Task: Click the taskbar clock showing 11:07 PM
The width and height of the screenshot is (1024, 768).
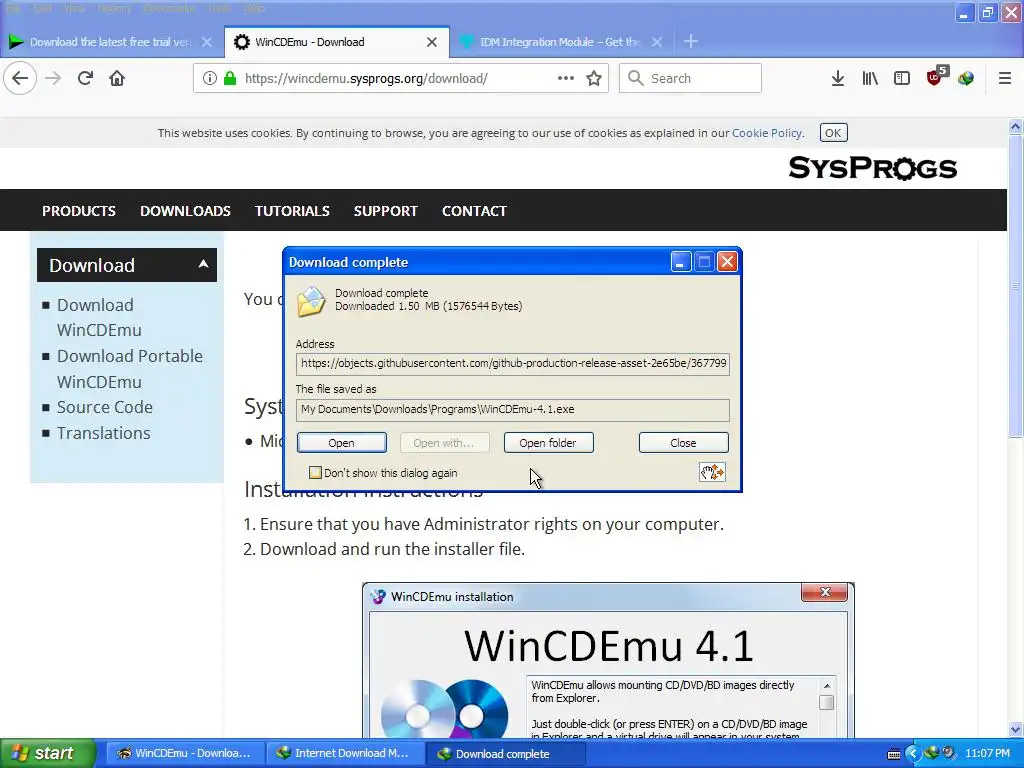Action: [987, 754]
